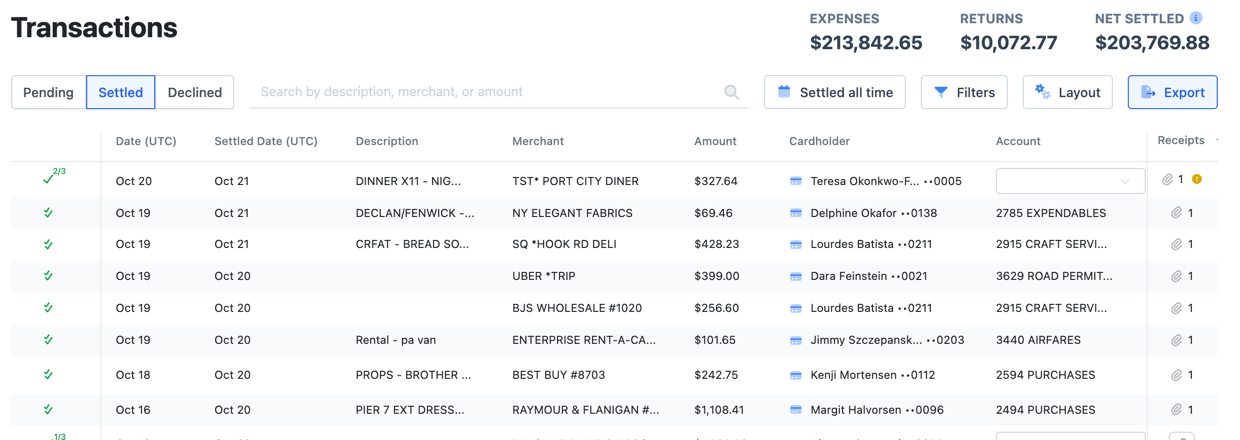The image size is (1240, 440).
Task: Click card icon beside Delphine Okafor
Action: coord(796,213)
